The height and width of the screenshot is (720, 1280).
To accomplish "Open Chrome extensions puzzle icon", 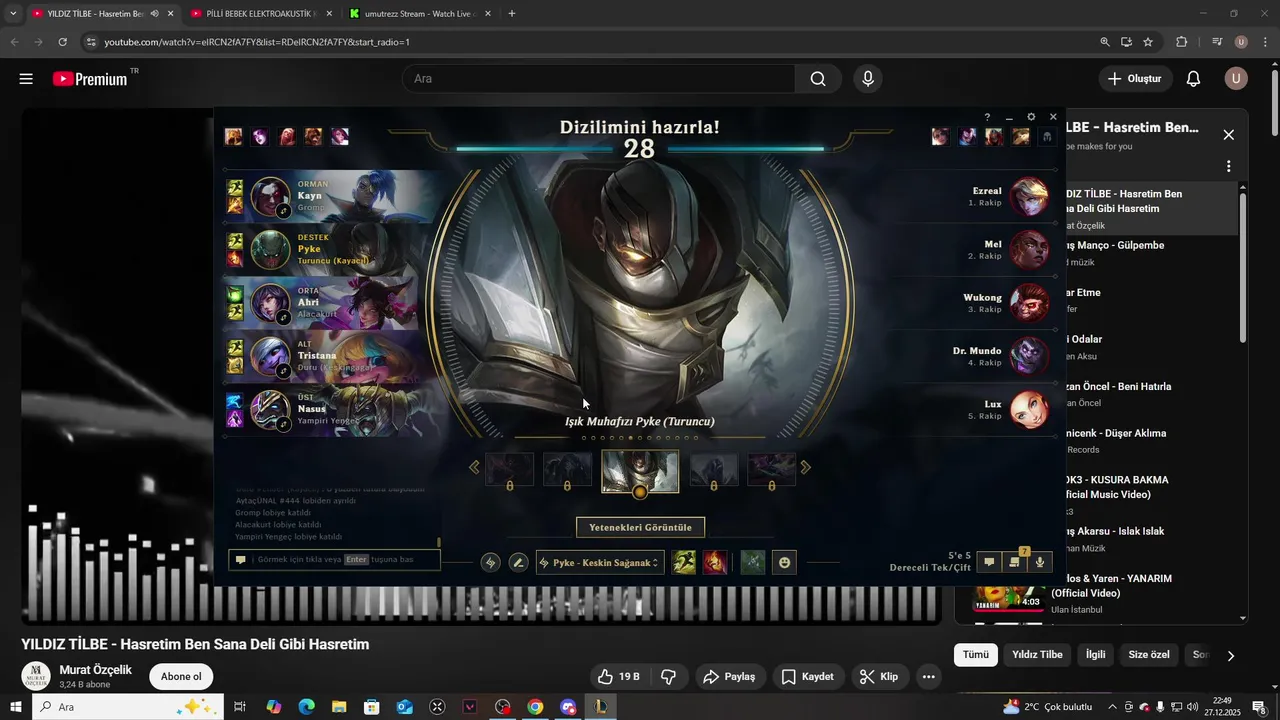I will tap(1182, 42).
